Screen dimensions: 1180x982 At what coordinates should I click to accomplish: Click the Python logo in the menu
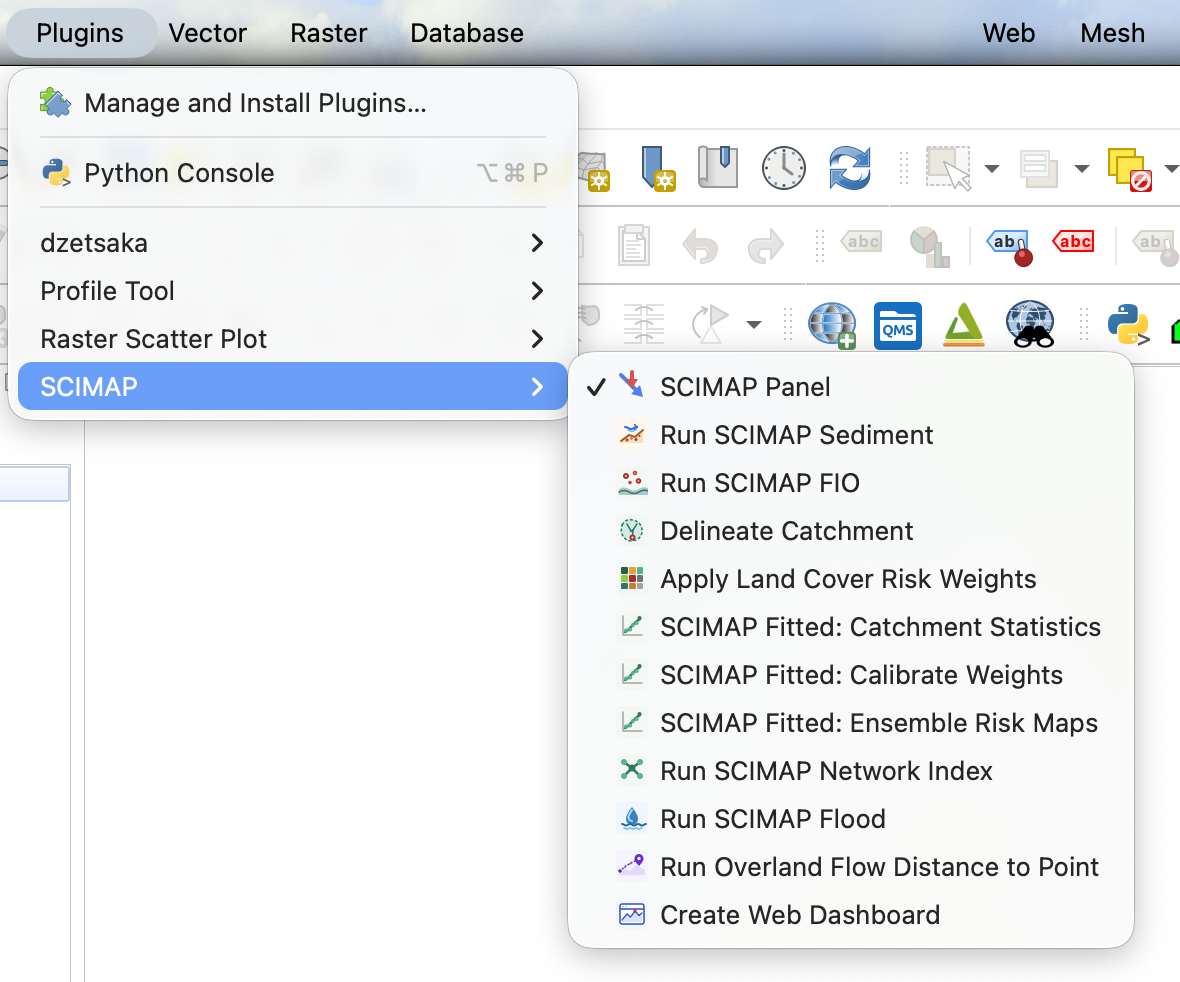coord(56,173)
